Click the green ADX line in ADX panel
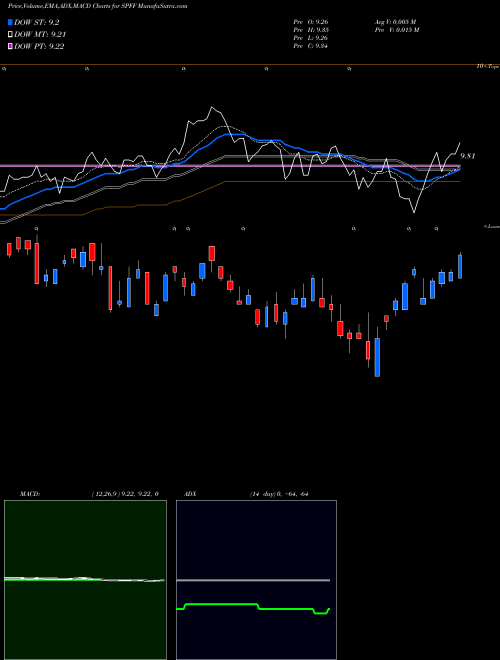This screenshot has width=500, height=660. pyautogui.click(x=253, y=609)
